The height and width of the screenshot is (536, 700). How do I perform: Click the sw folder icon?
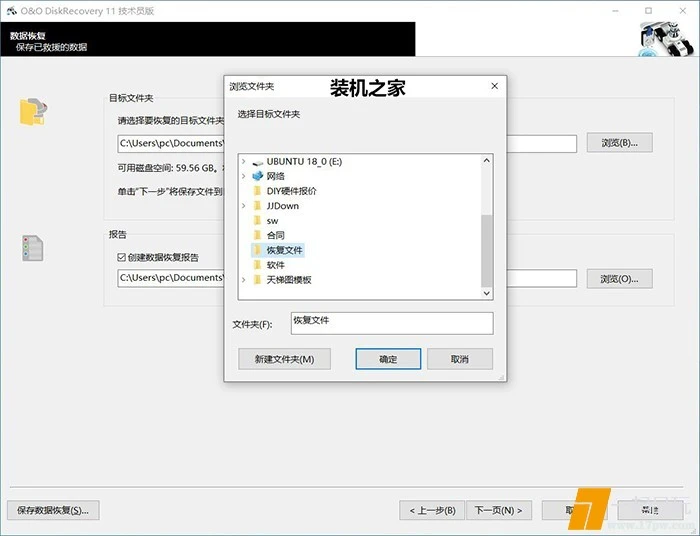pyautogui.click(x=258, y=220)
